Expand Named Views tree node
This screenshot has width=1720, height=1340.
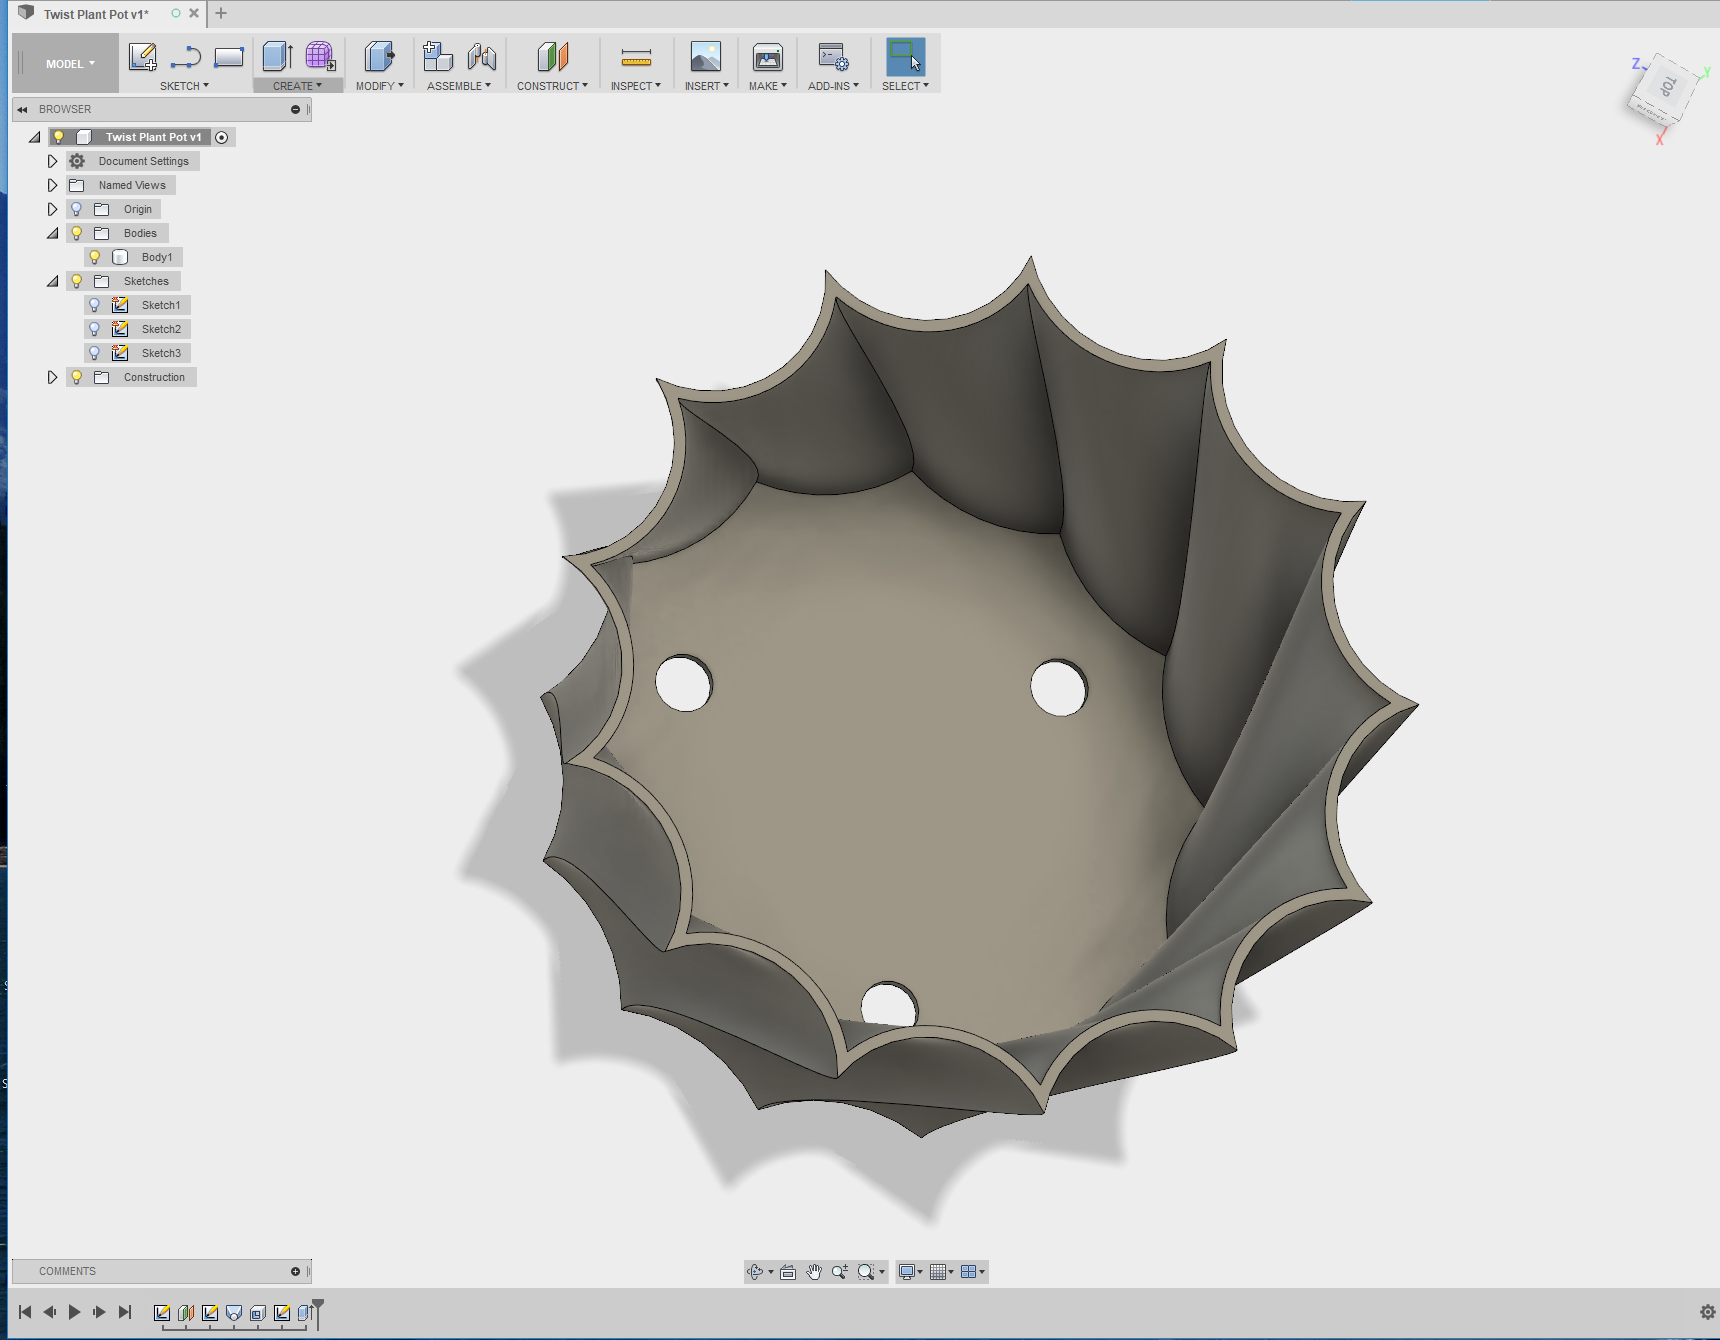coord(52,185)
